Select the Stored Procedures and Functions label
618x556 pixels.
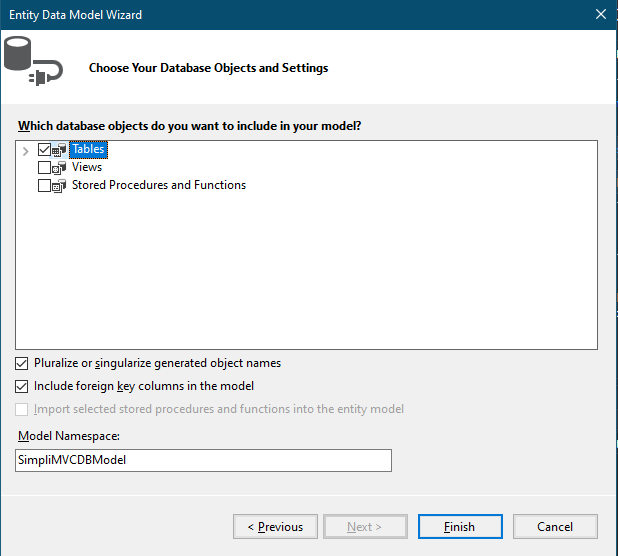[159, 185]
